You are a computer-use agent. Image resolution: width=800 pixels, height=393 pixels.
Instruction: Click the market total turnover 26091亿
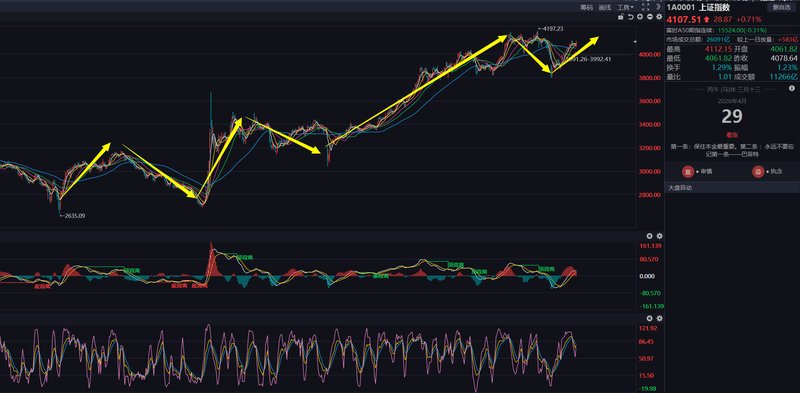pos(718,39)
